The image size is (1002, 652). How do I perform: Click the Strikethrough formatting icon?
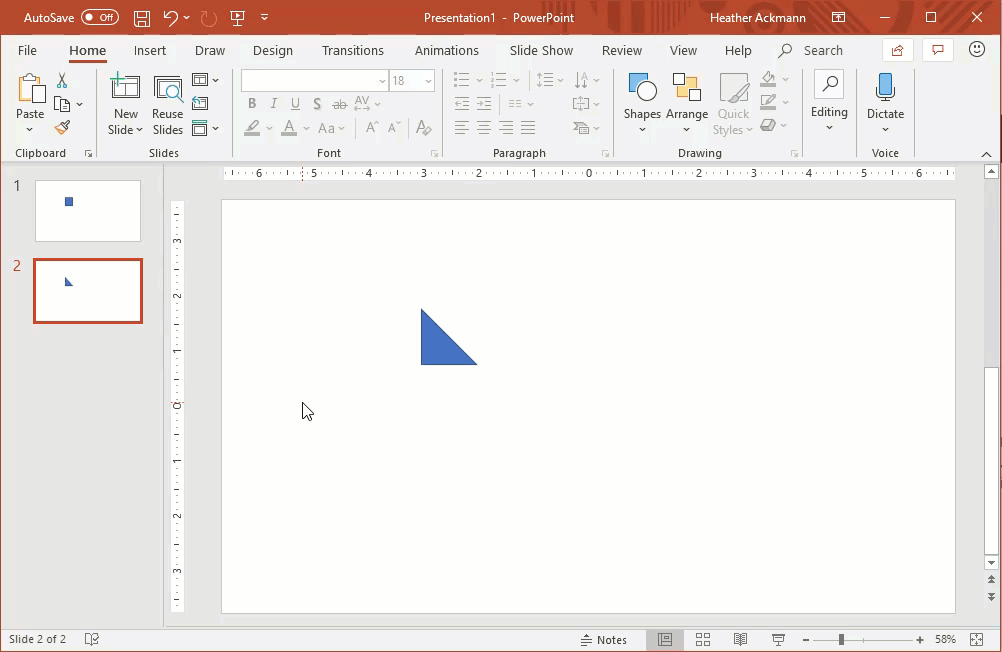tap(339, 103)
